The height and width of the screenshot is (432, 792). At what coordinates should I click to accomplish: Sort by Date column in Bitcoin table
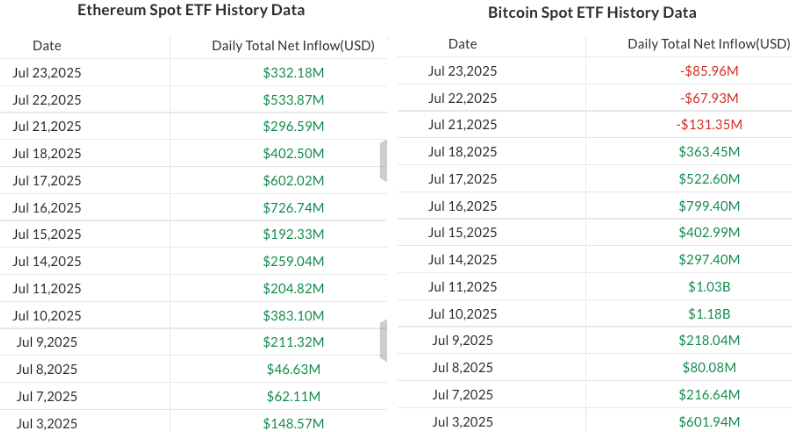tap(463, 43)
